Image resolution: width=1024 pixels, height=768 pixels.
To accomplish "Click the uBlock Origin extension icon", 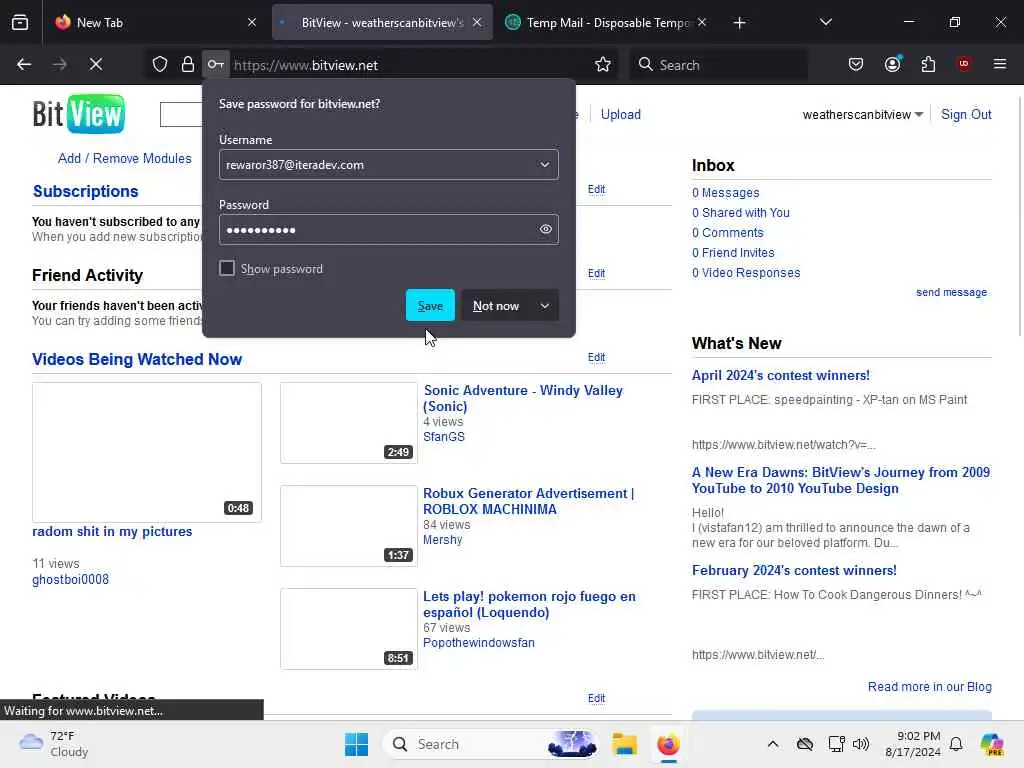I will point(964,65).
